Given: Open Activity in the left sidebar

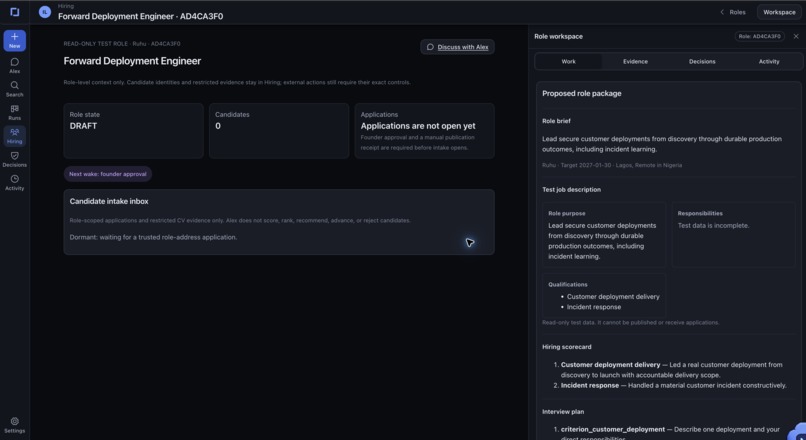Looking at the screenshot, I should click(14, 183).
